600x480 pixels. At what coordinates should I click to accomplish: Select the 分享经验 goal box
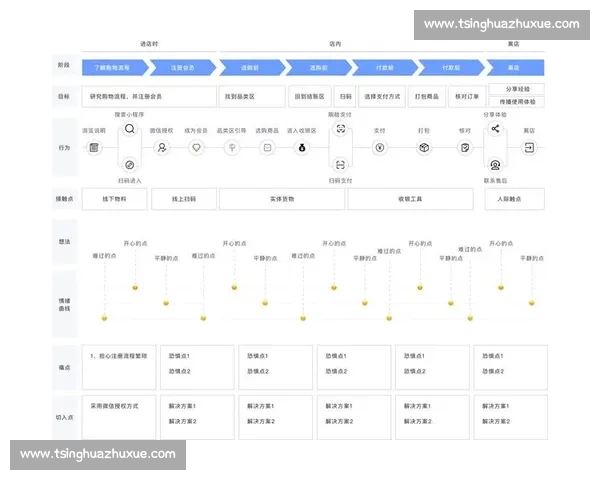[517, 89]
